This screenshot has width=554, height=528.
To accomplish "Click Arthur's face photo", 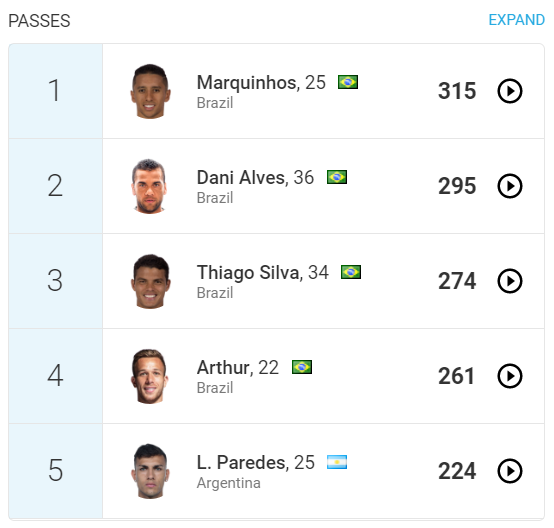I will coord(149,376).
